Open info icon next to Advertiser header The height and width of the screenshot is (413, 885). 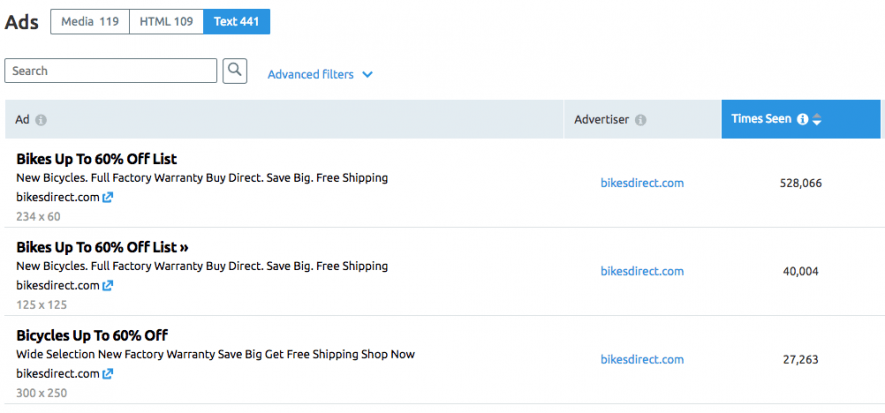(x=641, y=120)
